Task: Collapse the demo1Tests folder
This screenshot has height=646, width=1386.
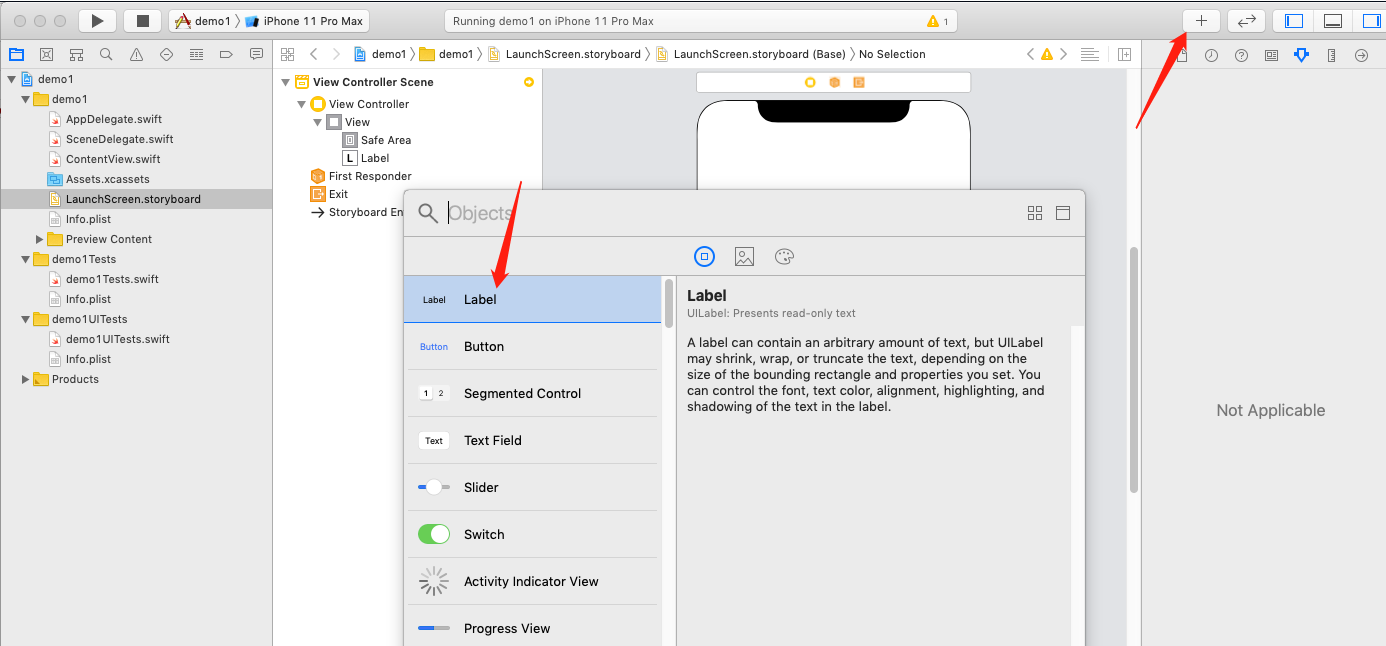Action: (26, 259)
